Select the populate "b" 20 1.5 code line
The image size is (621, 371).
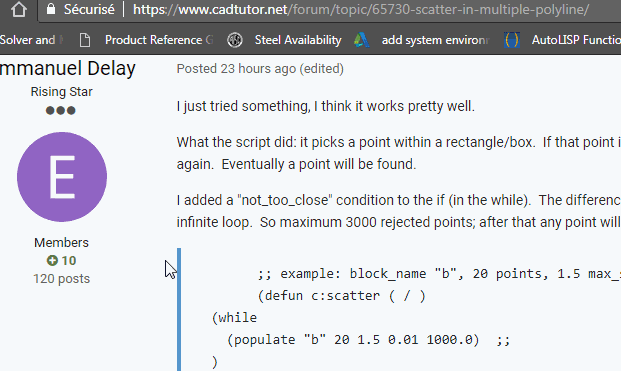coord(368,340)
